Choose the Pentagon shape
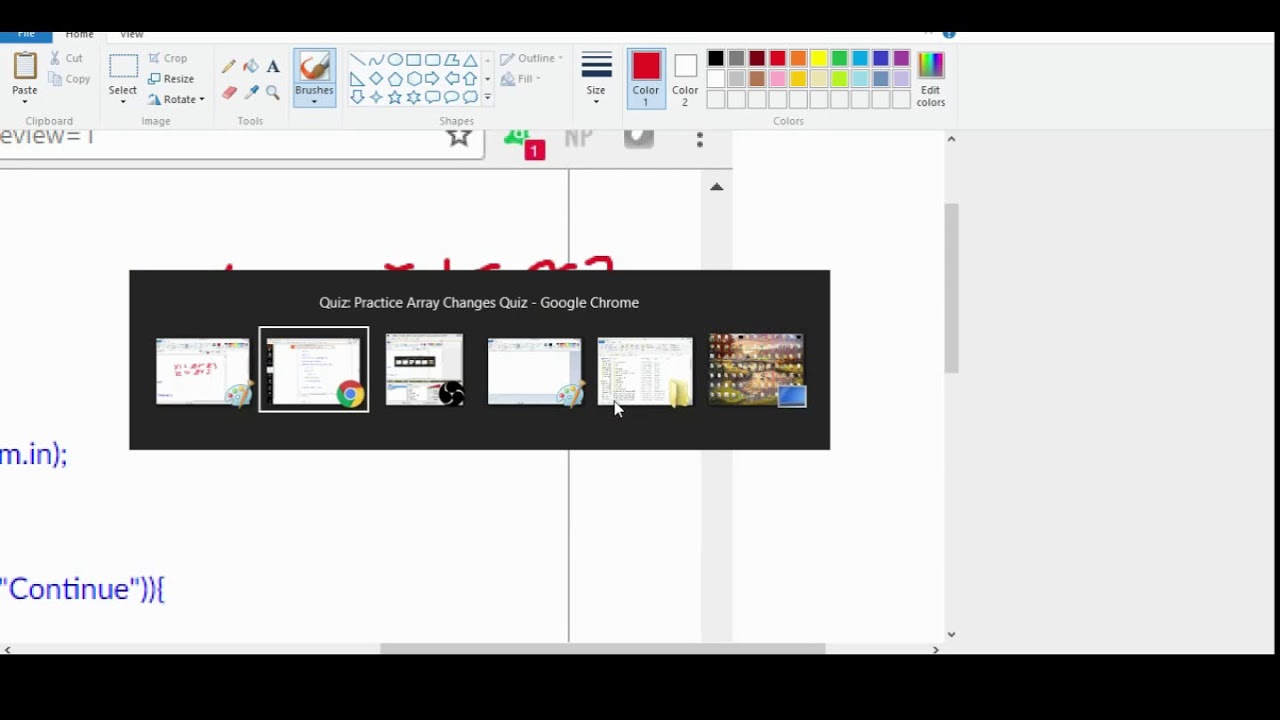1280x720 pixels. tap(395, 78)
